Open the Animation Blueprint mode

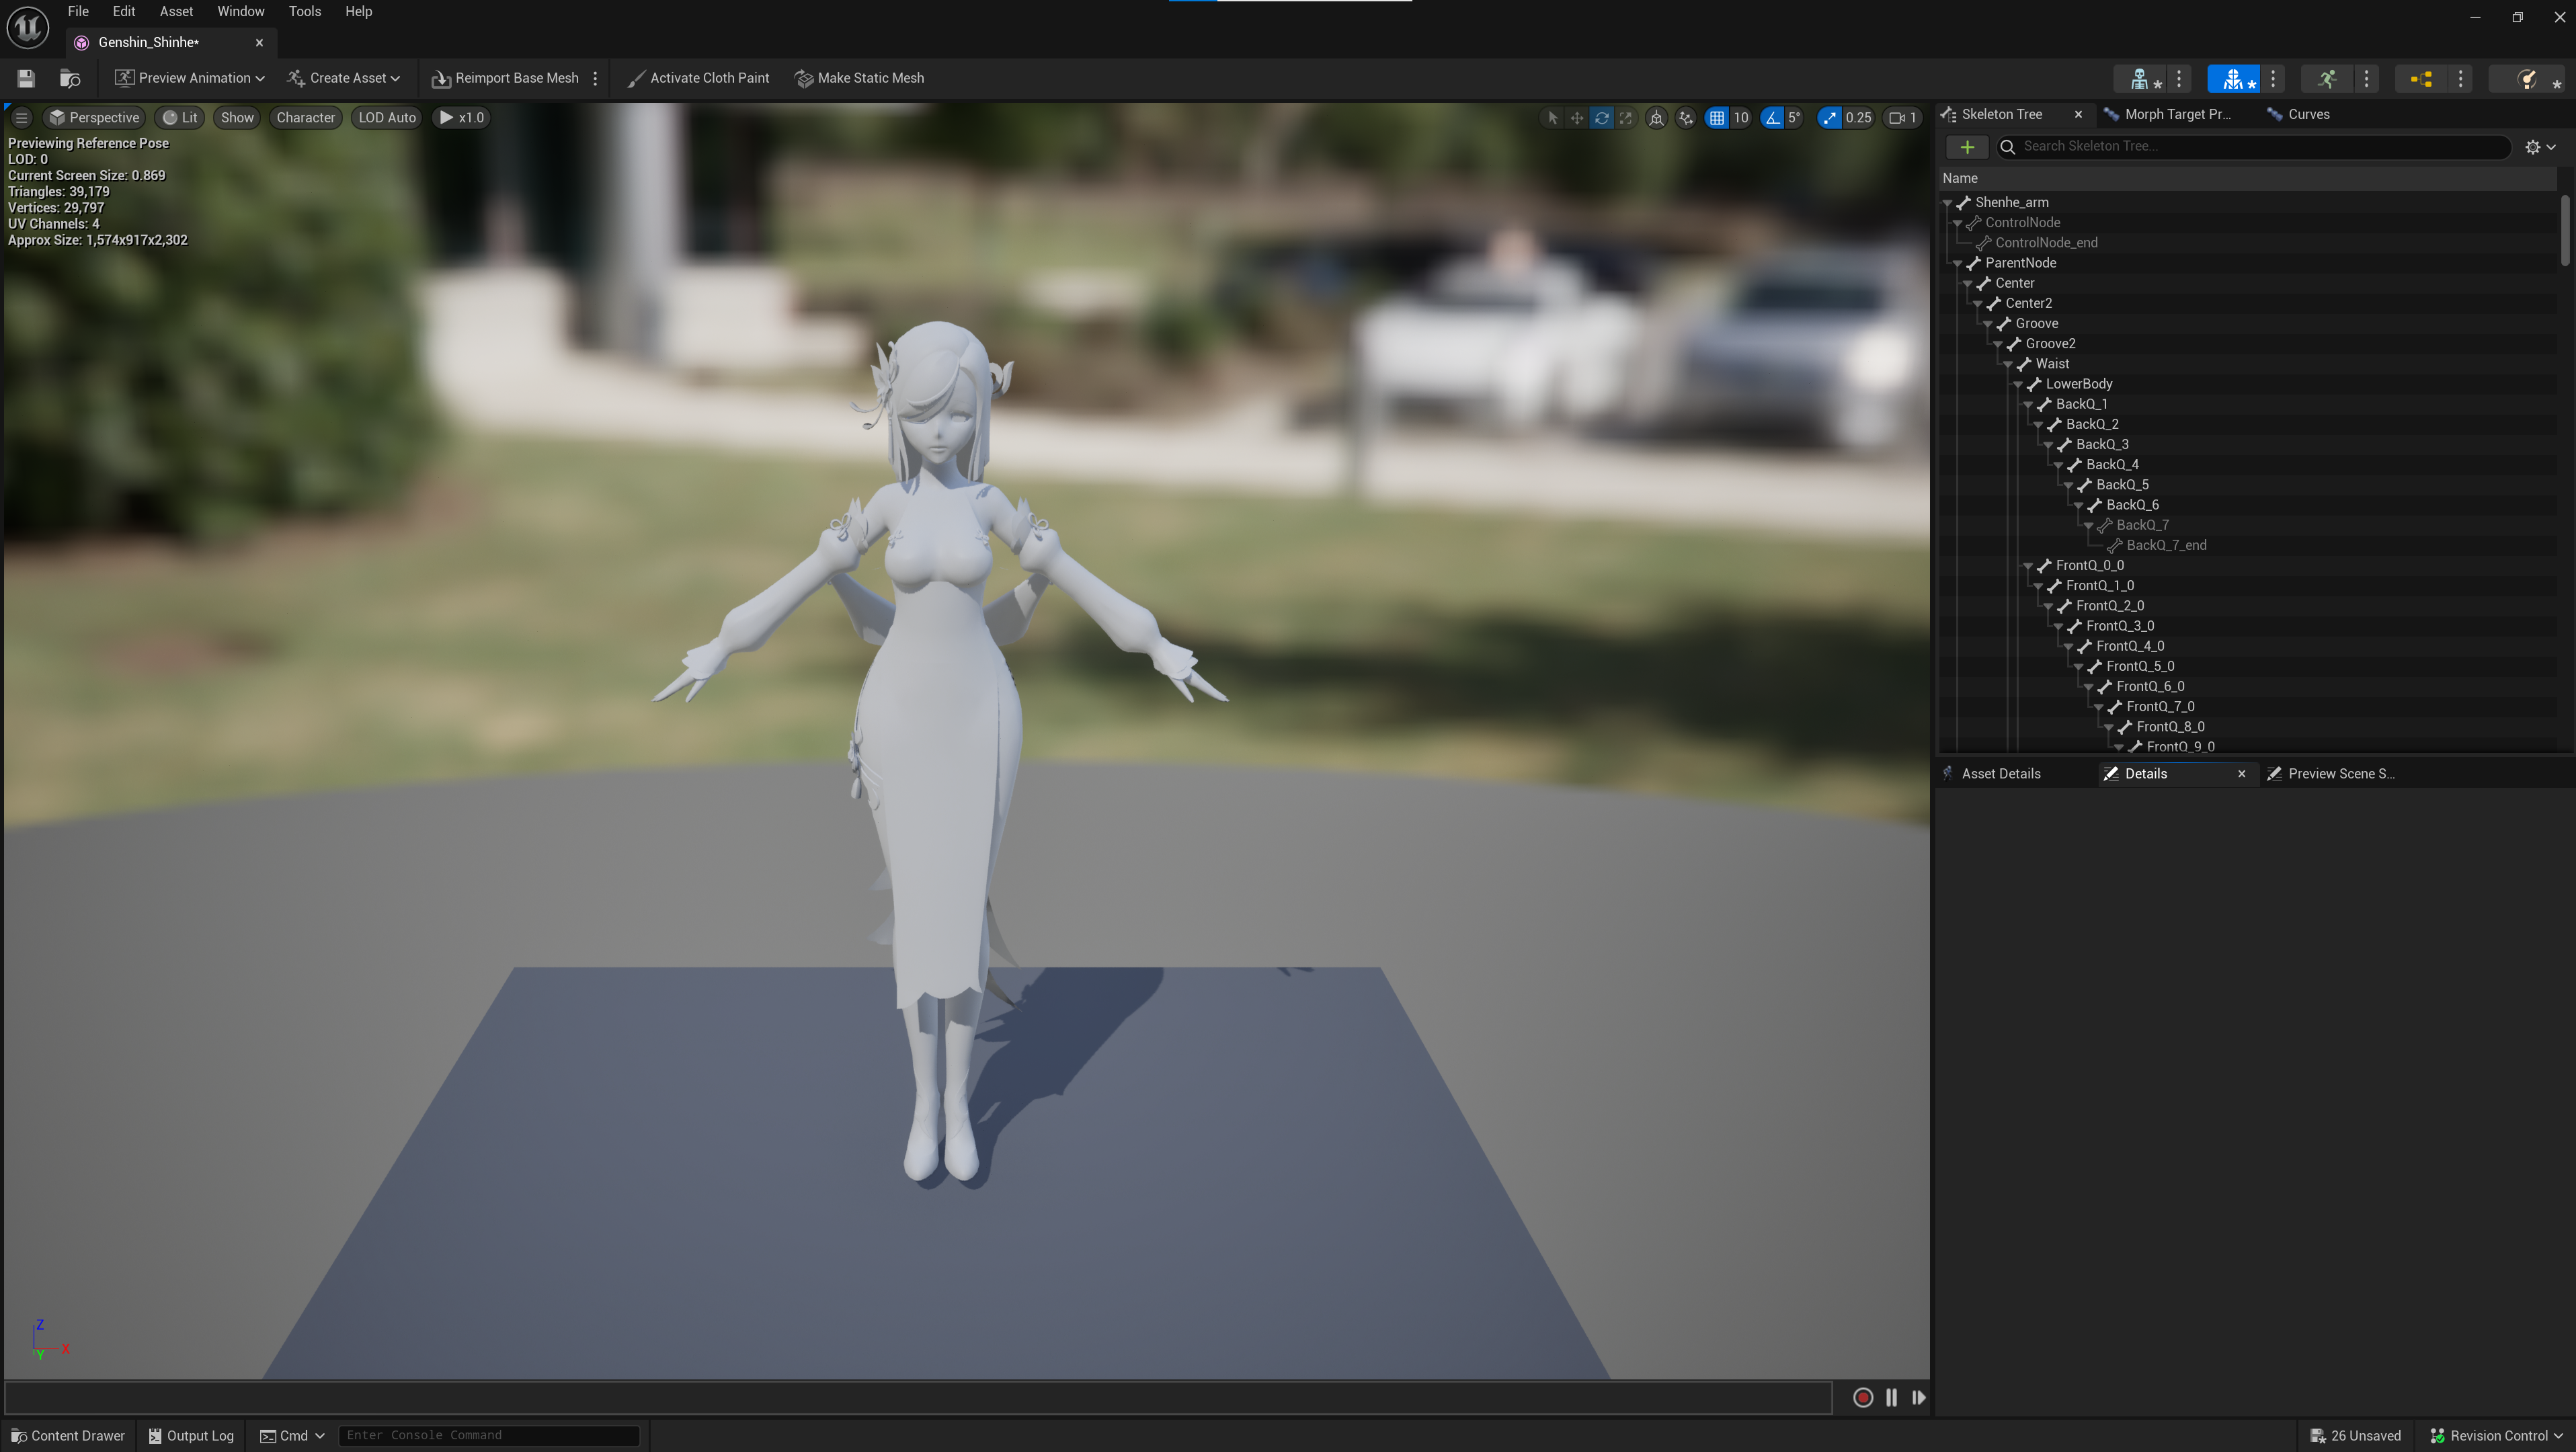coord(2420,78)
